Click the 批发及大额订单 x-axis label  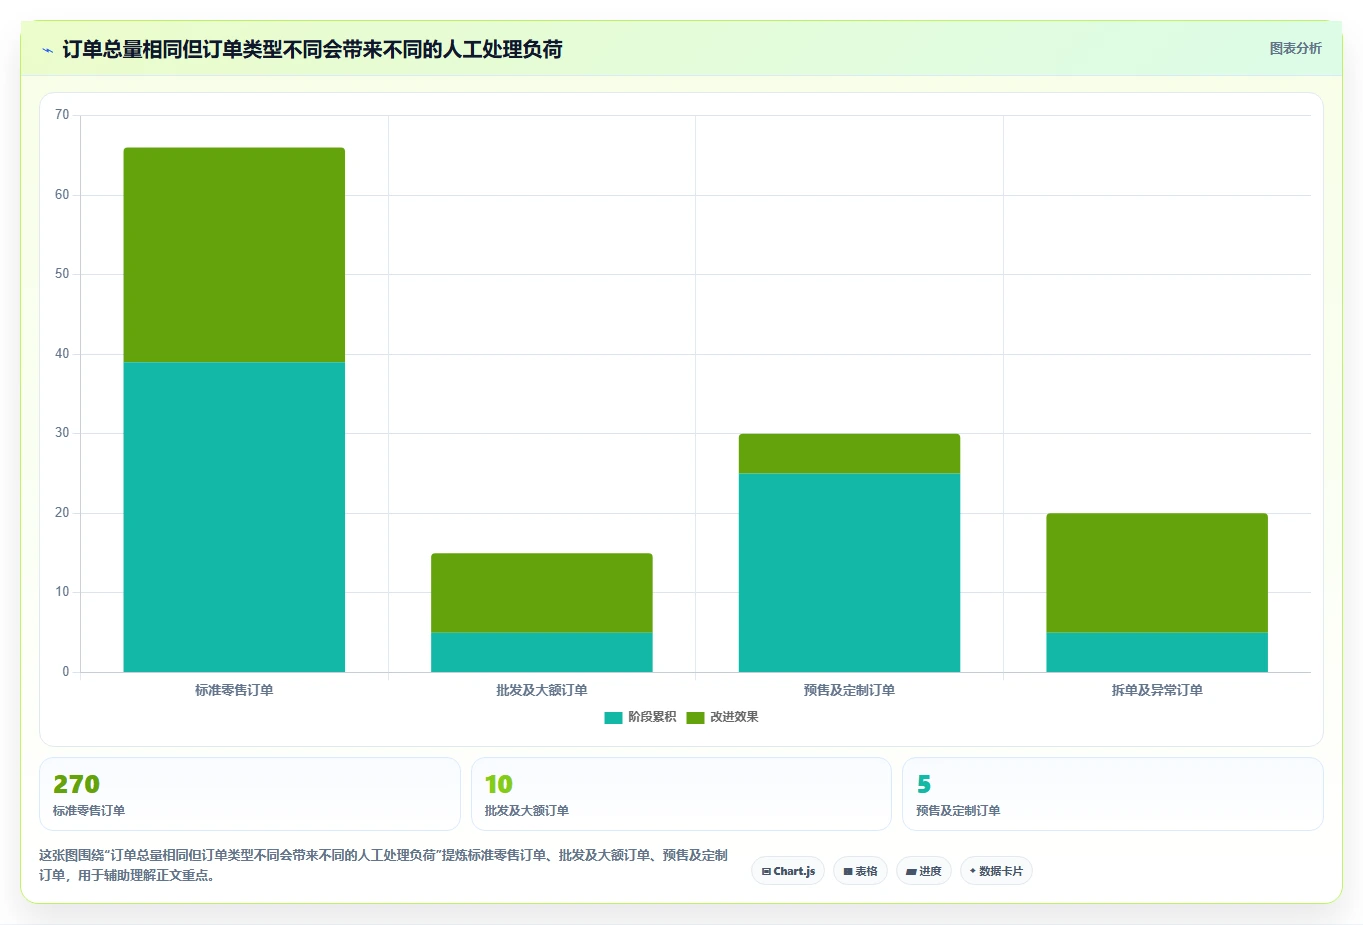pos(542,690)
